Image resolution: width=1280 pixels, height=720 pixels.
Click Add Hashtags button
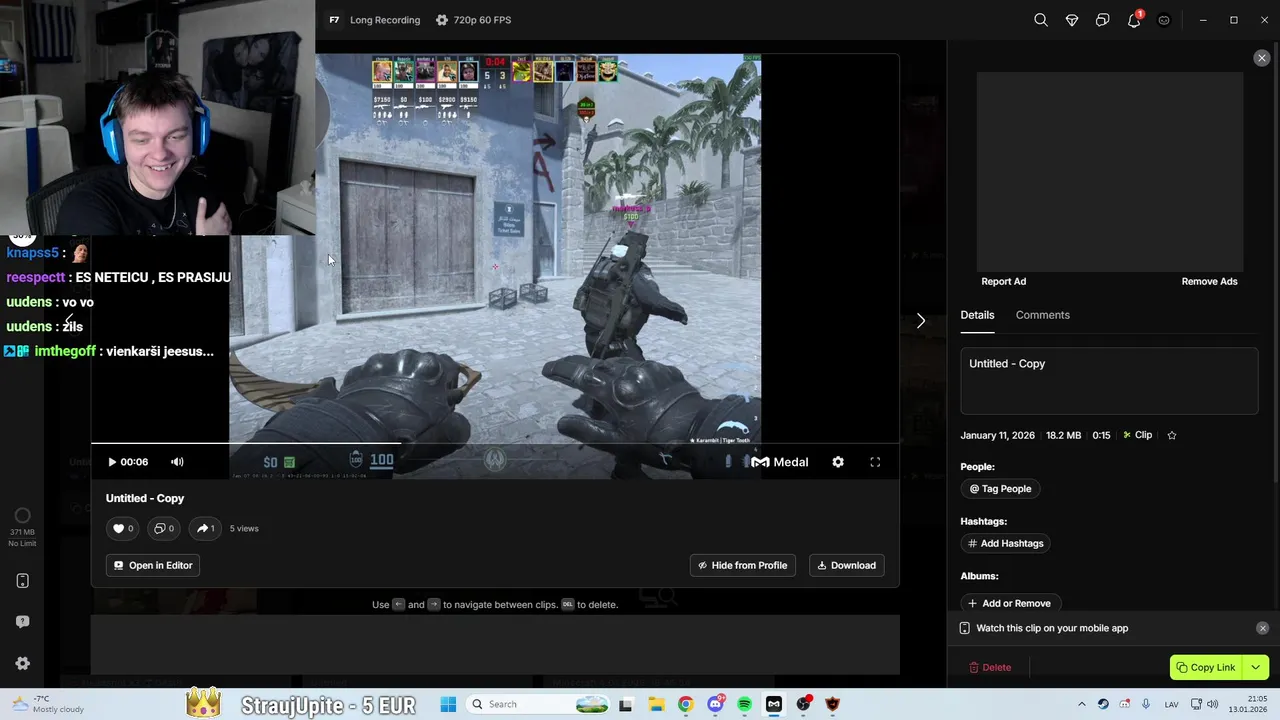coord(1005,543)
